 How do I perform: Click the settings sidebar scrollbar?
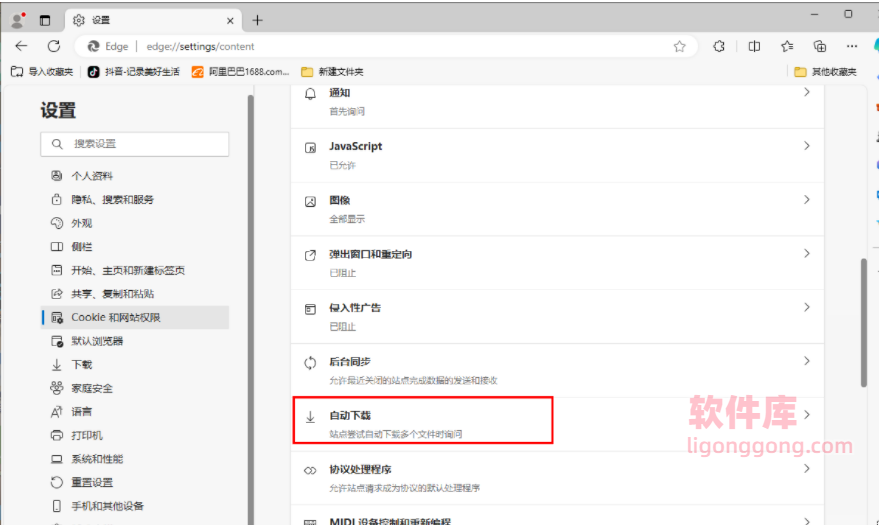coord(251,310)
